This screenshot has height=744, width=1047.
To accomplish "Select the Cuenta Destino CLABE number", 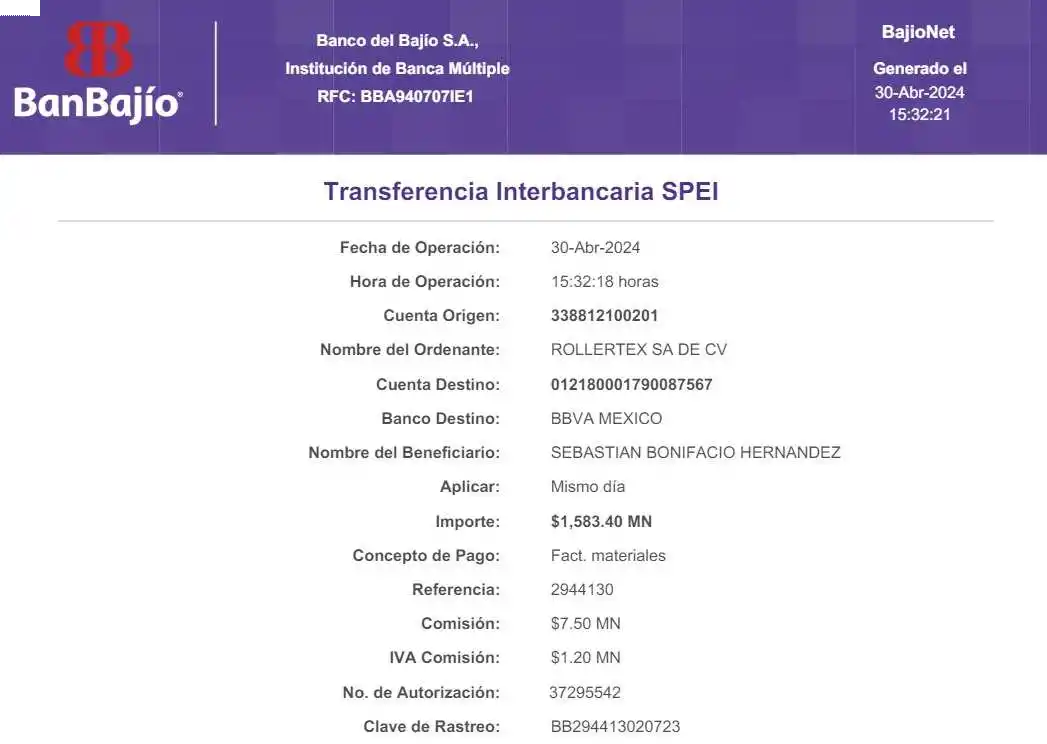I will pos(631,384).
